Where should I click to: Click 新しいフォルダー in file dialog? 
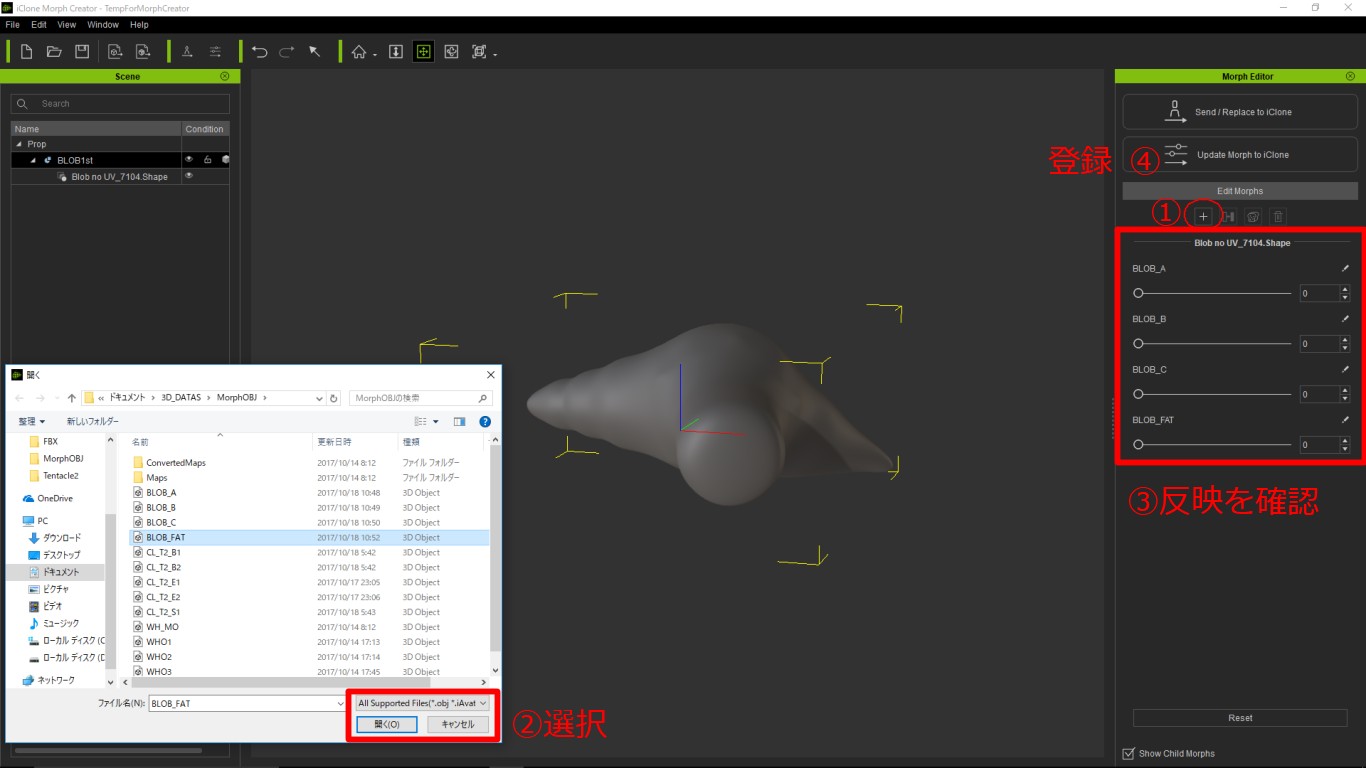point(93,422)
